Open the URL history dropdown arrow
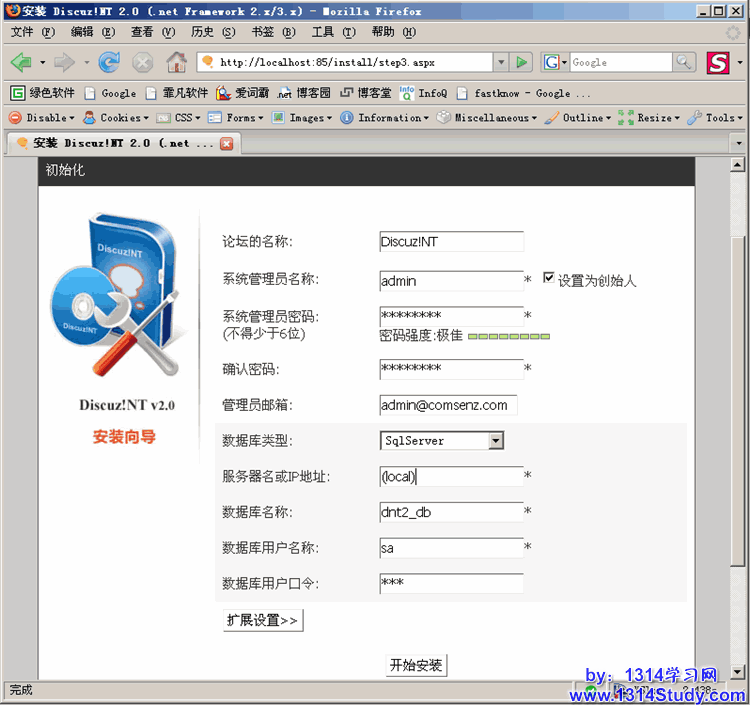 pyautogui.click(x=501, y=62)
